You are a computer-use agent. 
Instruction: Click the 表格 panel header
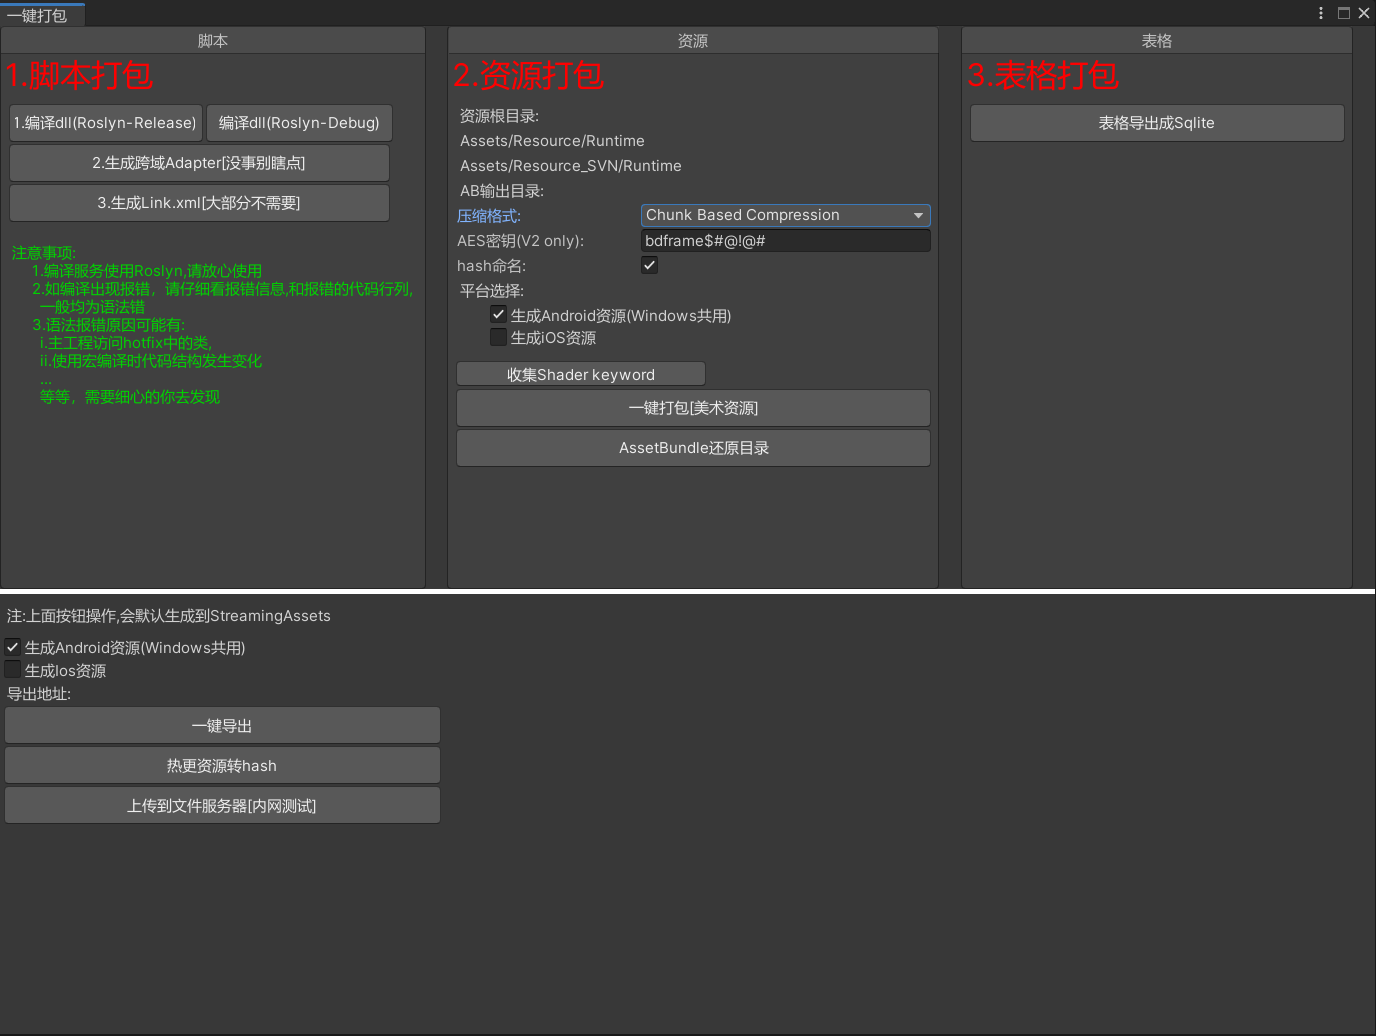pyautogui.click(x=1157, y=41)
